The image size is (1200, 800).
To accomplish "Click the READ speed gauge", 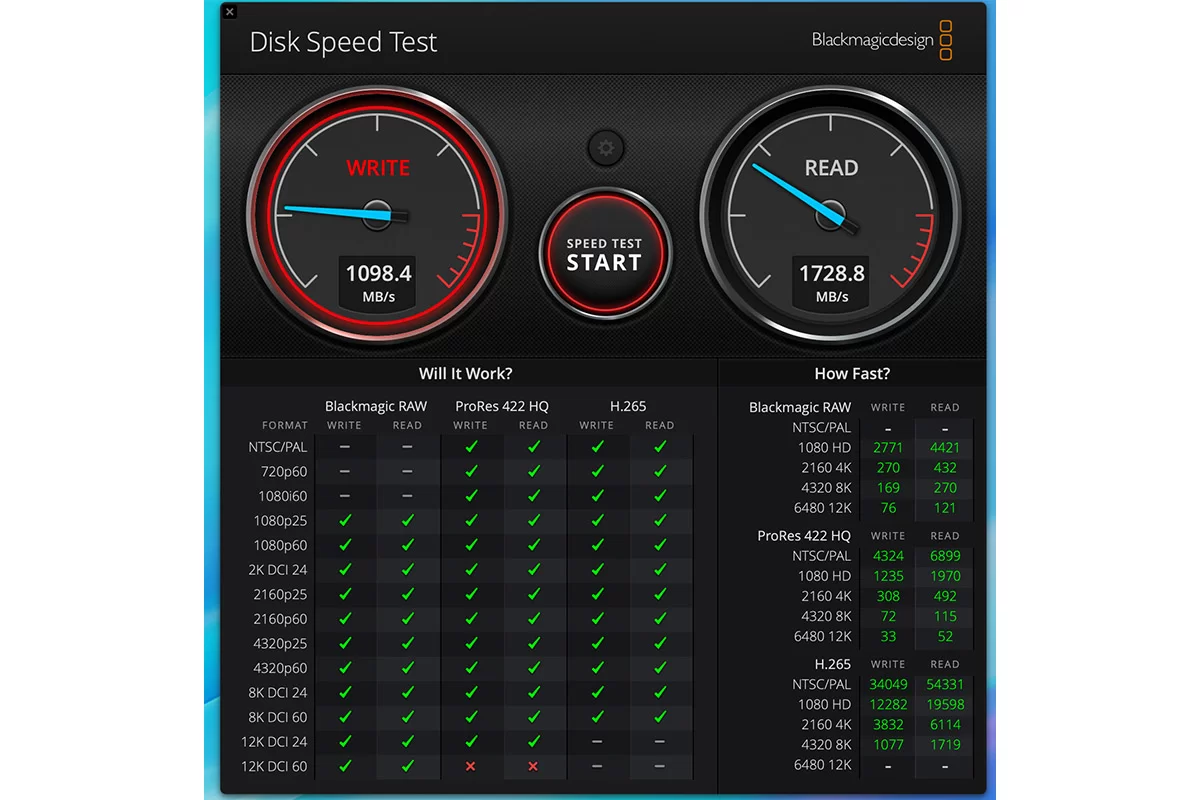I will [830, 215].
